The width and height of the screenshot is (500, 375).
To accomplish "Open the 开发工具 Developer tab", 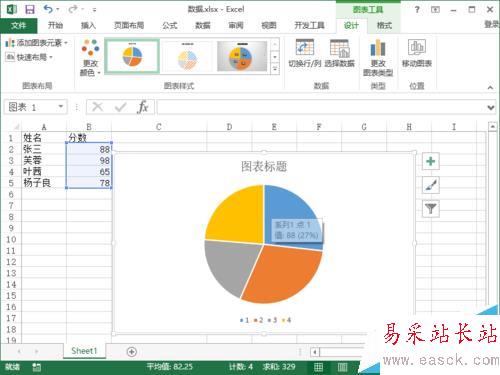I will click(309, 25).
